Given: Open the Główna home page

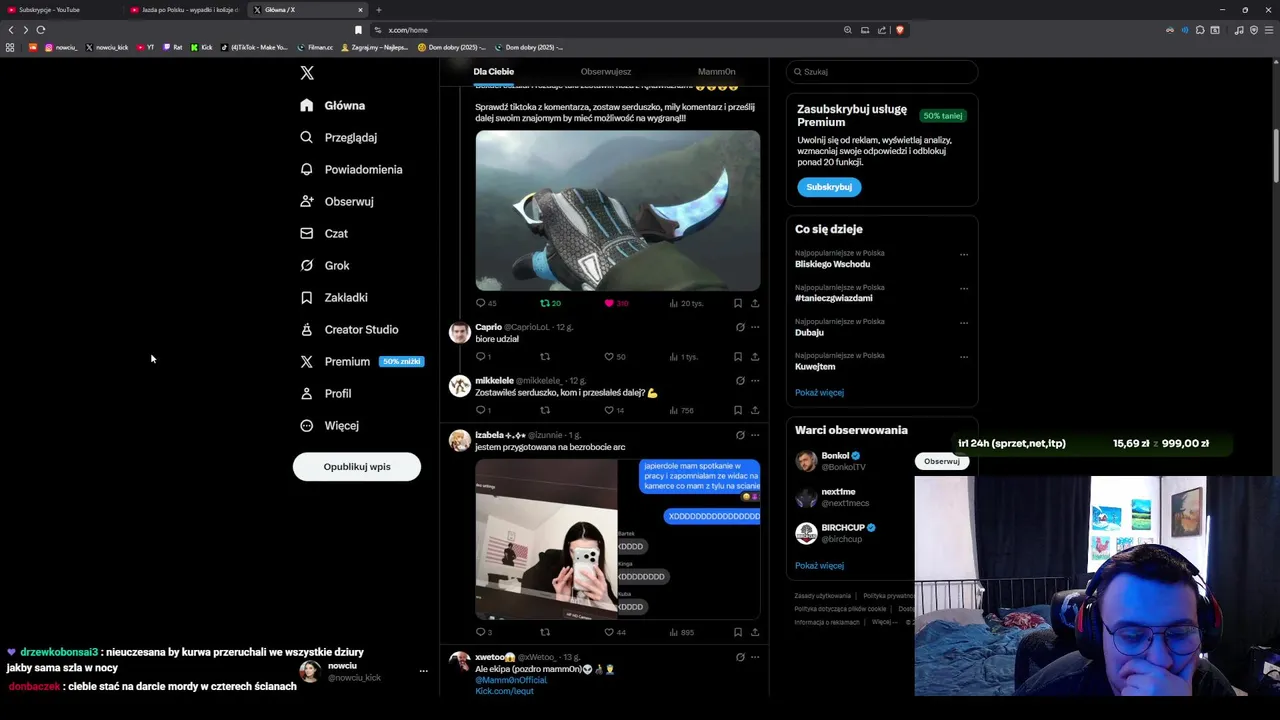Looking at the screenshot, I should (x=333, y=105).
